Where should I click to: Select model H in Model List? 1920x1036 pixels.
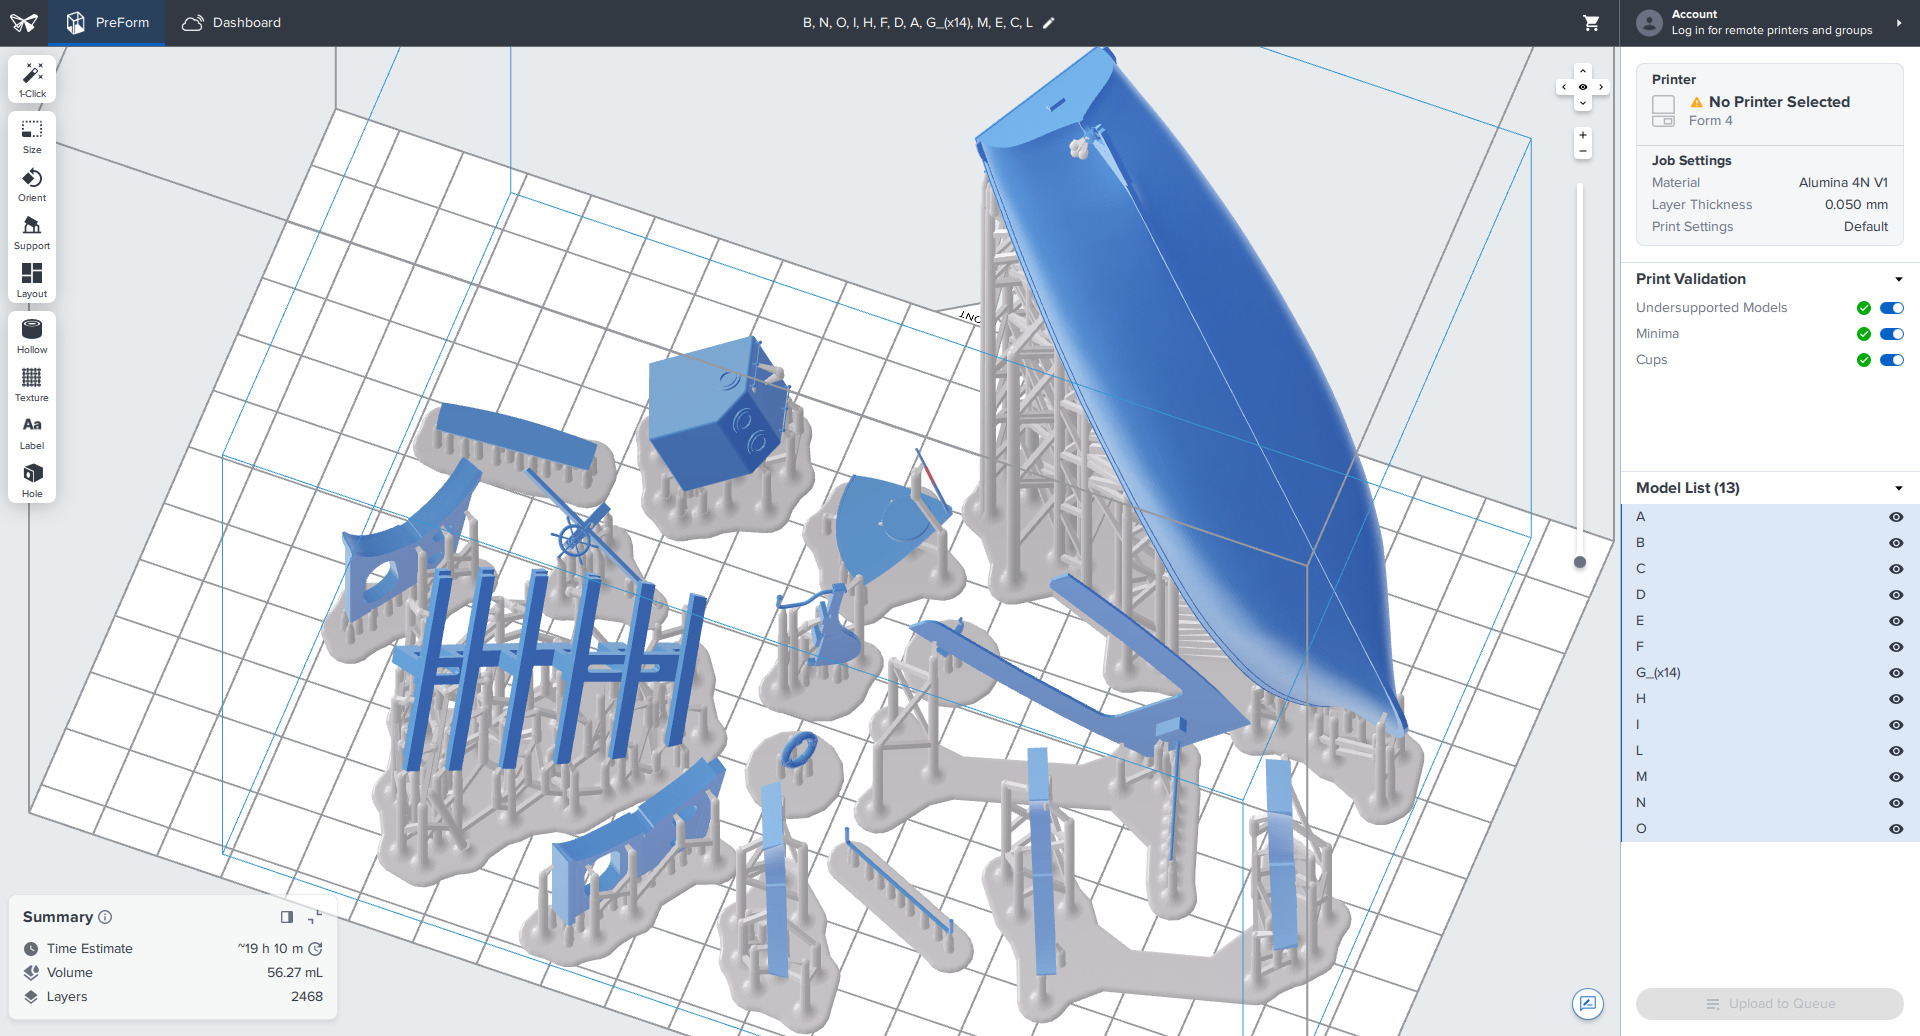click(1770, 699)
